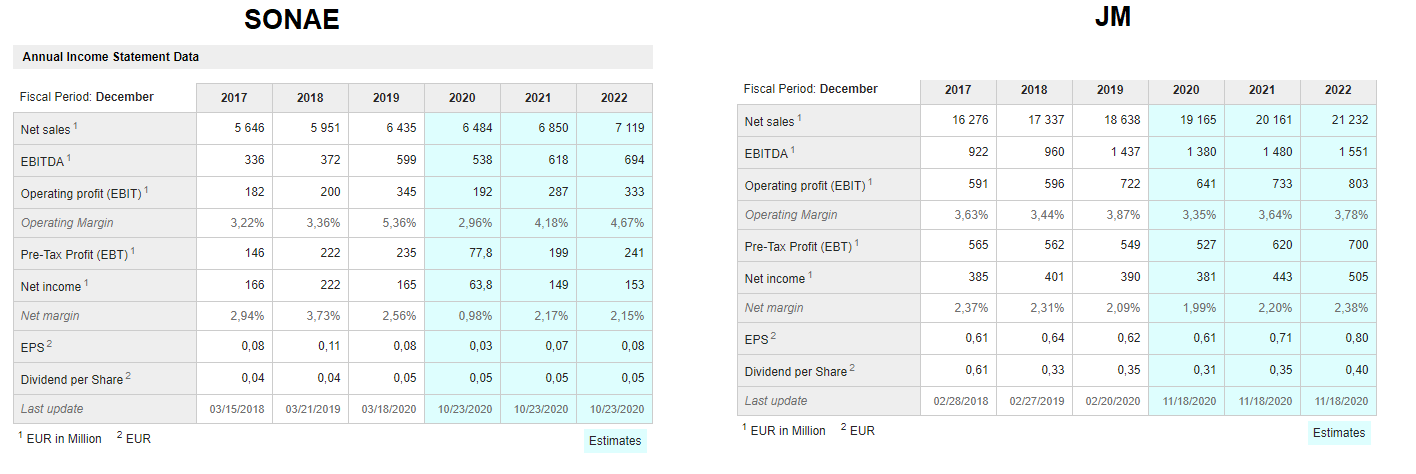Click the SONAE table Estimates legend
1416x474 pixels.
615,441
